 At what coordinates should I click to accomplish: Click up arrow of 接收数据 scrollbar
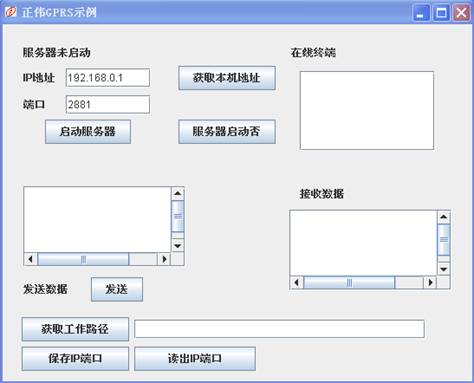coord(444,217)
